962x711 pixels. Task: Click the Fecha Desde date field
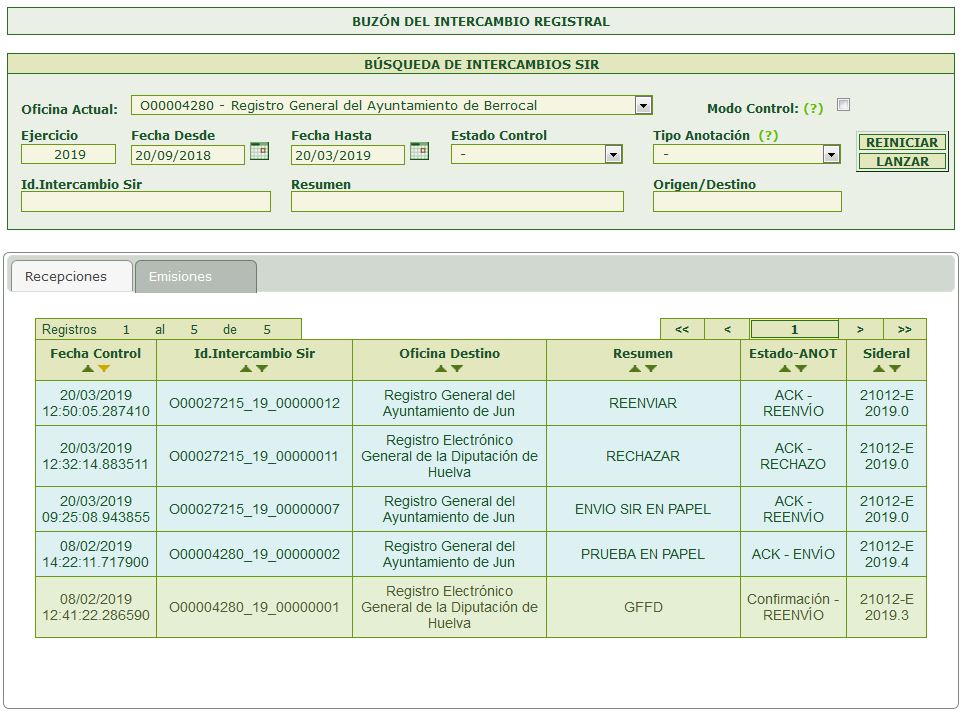tap(188, 155)
